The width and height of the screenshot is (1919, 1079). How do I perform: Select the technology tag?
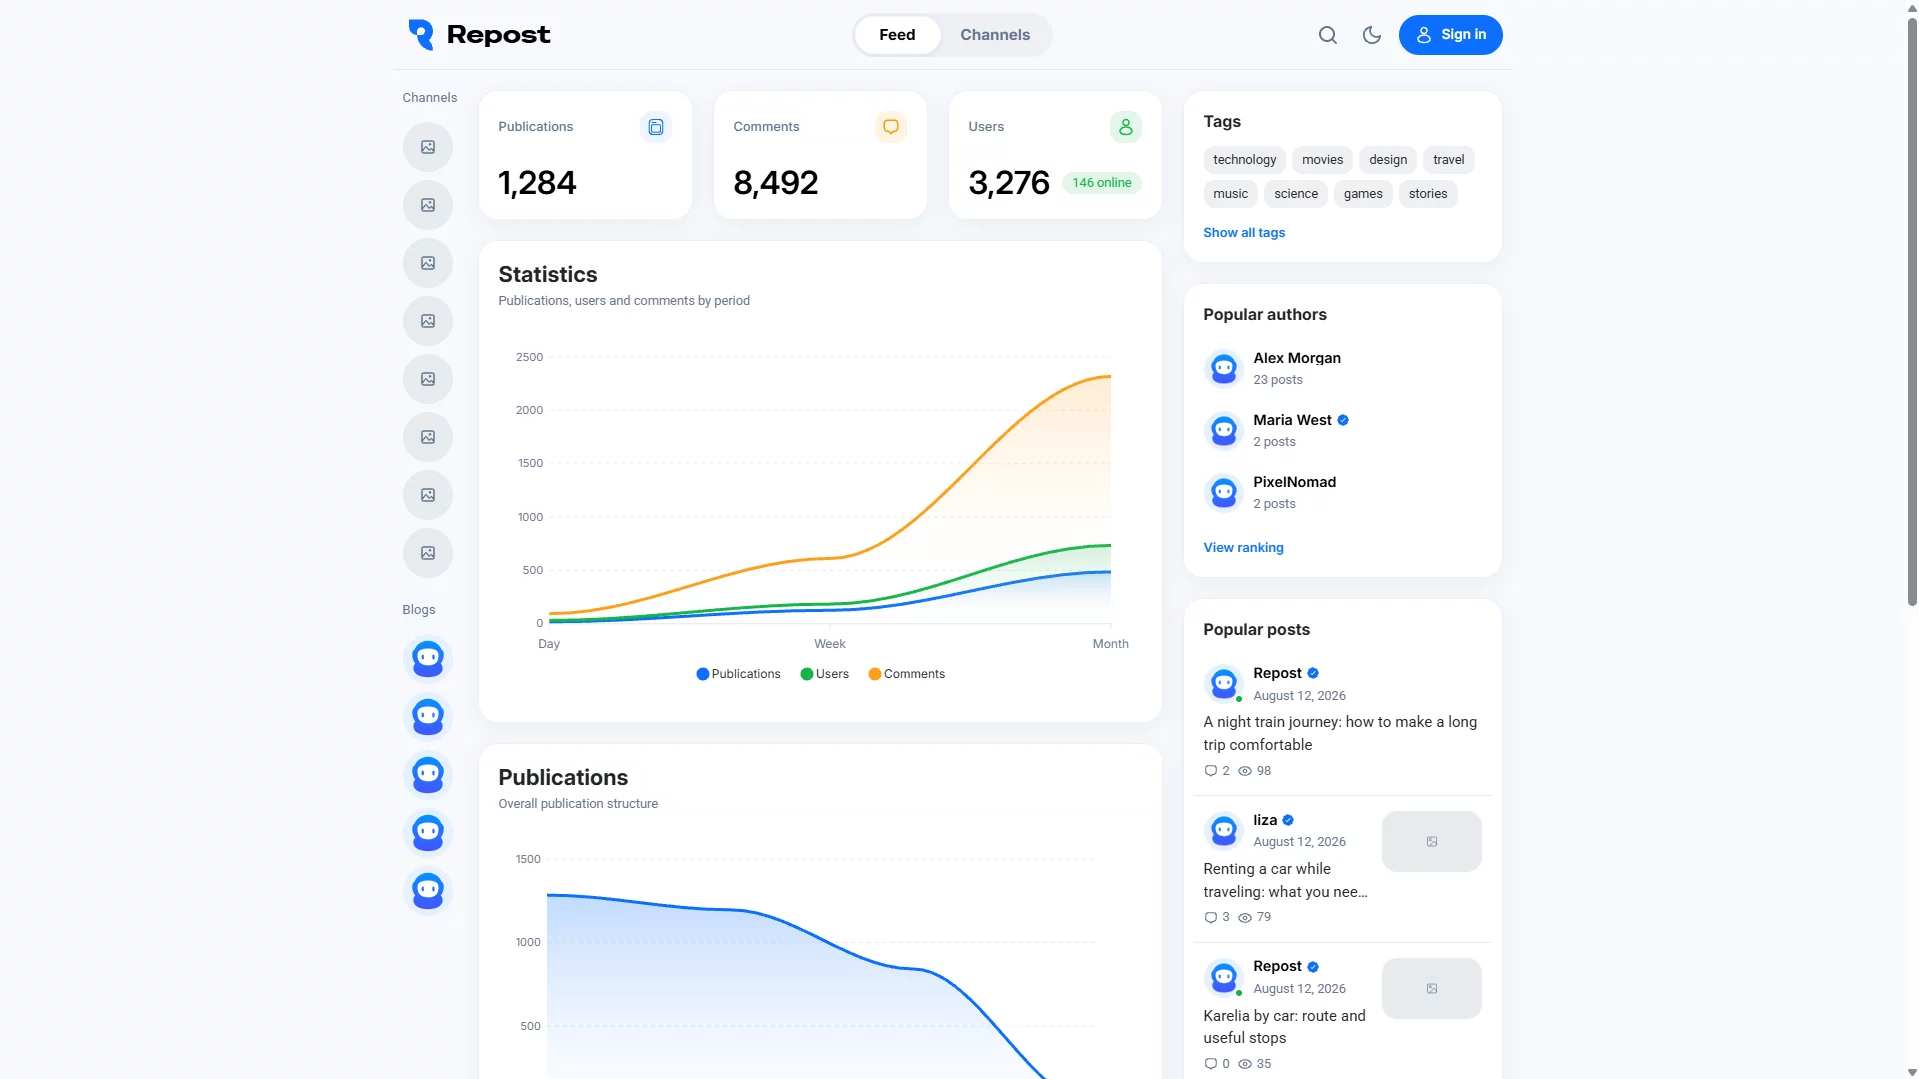(x=1244, y=160)
